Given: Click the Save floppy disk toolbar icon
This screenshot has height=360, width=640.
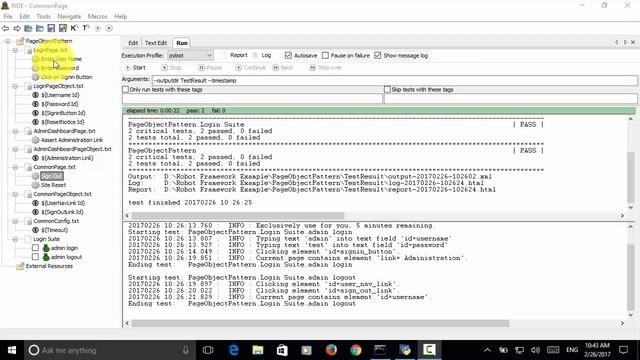Looking at the screenshot, I should (x=51, y=28).
